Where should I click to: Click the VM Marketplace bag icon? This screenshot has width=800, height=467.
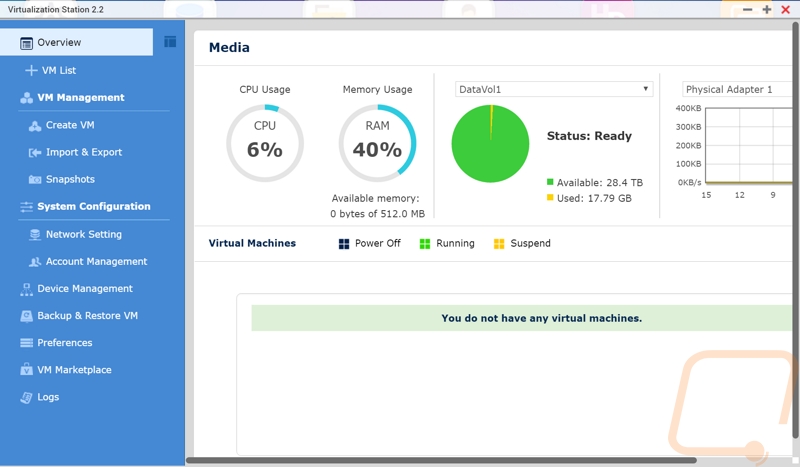26,369
